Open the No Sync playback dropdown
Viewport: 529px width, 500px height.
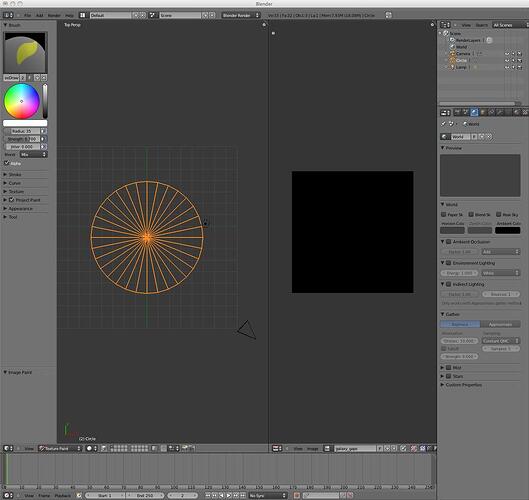[x=268, y=495]
